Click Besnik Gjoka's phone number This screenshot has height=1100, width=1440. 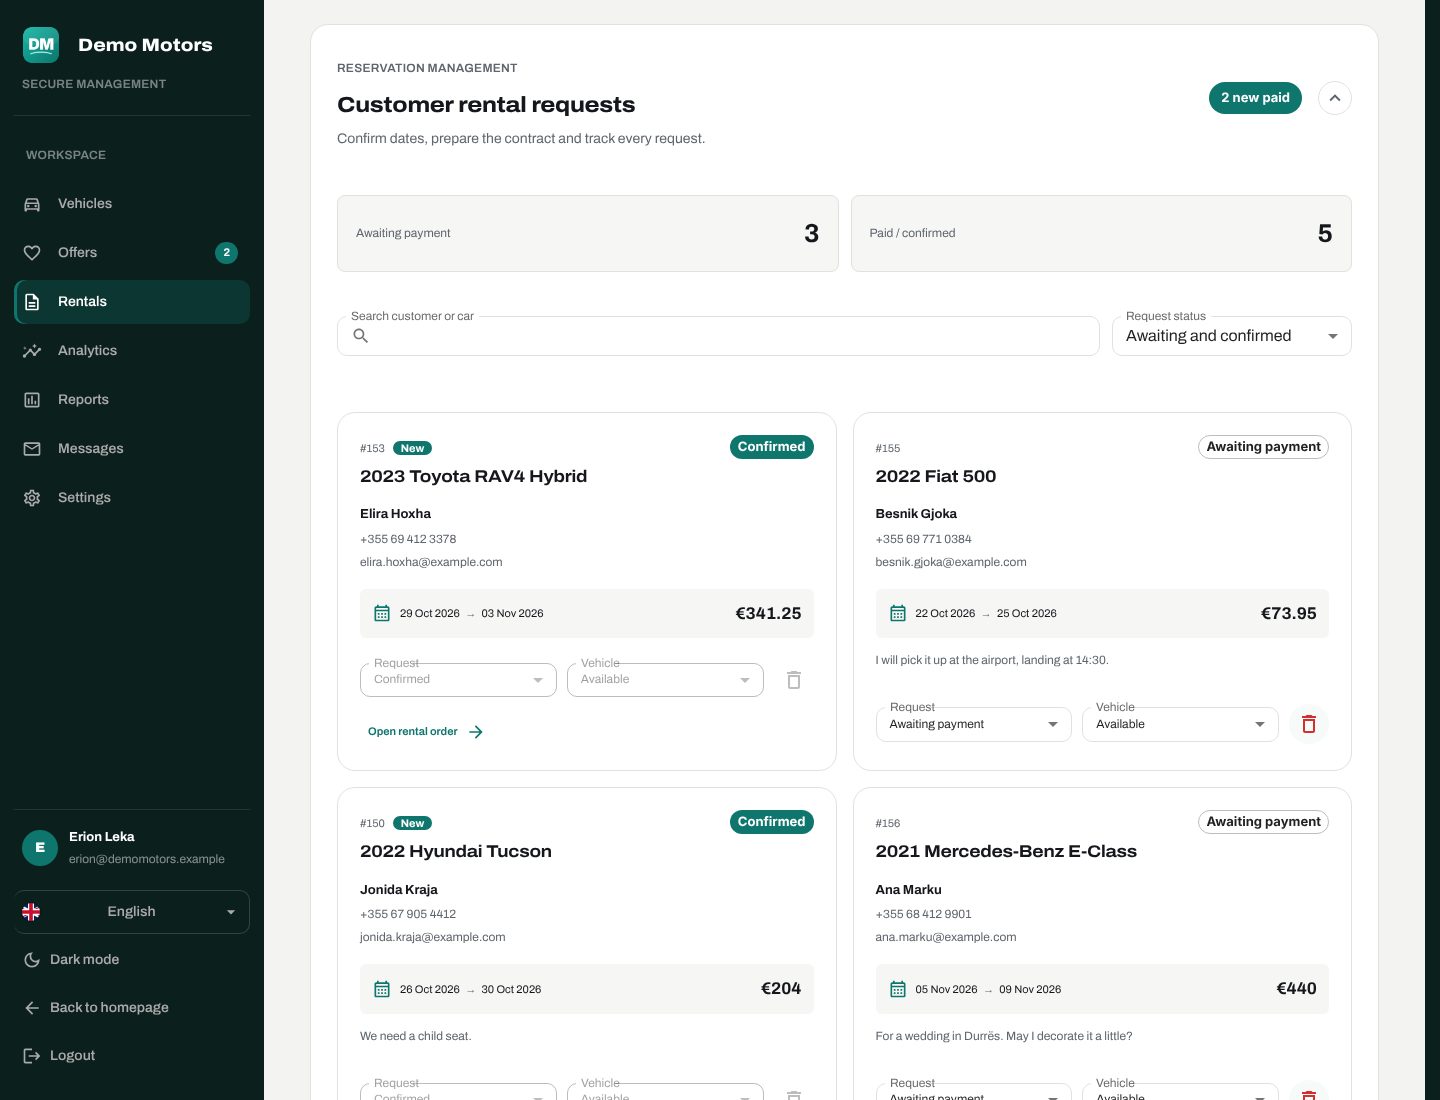click(923, 539)
